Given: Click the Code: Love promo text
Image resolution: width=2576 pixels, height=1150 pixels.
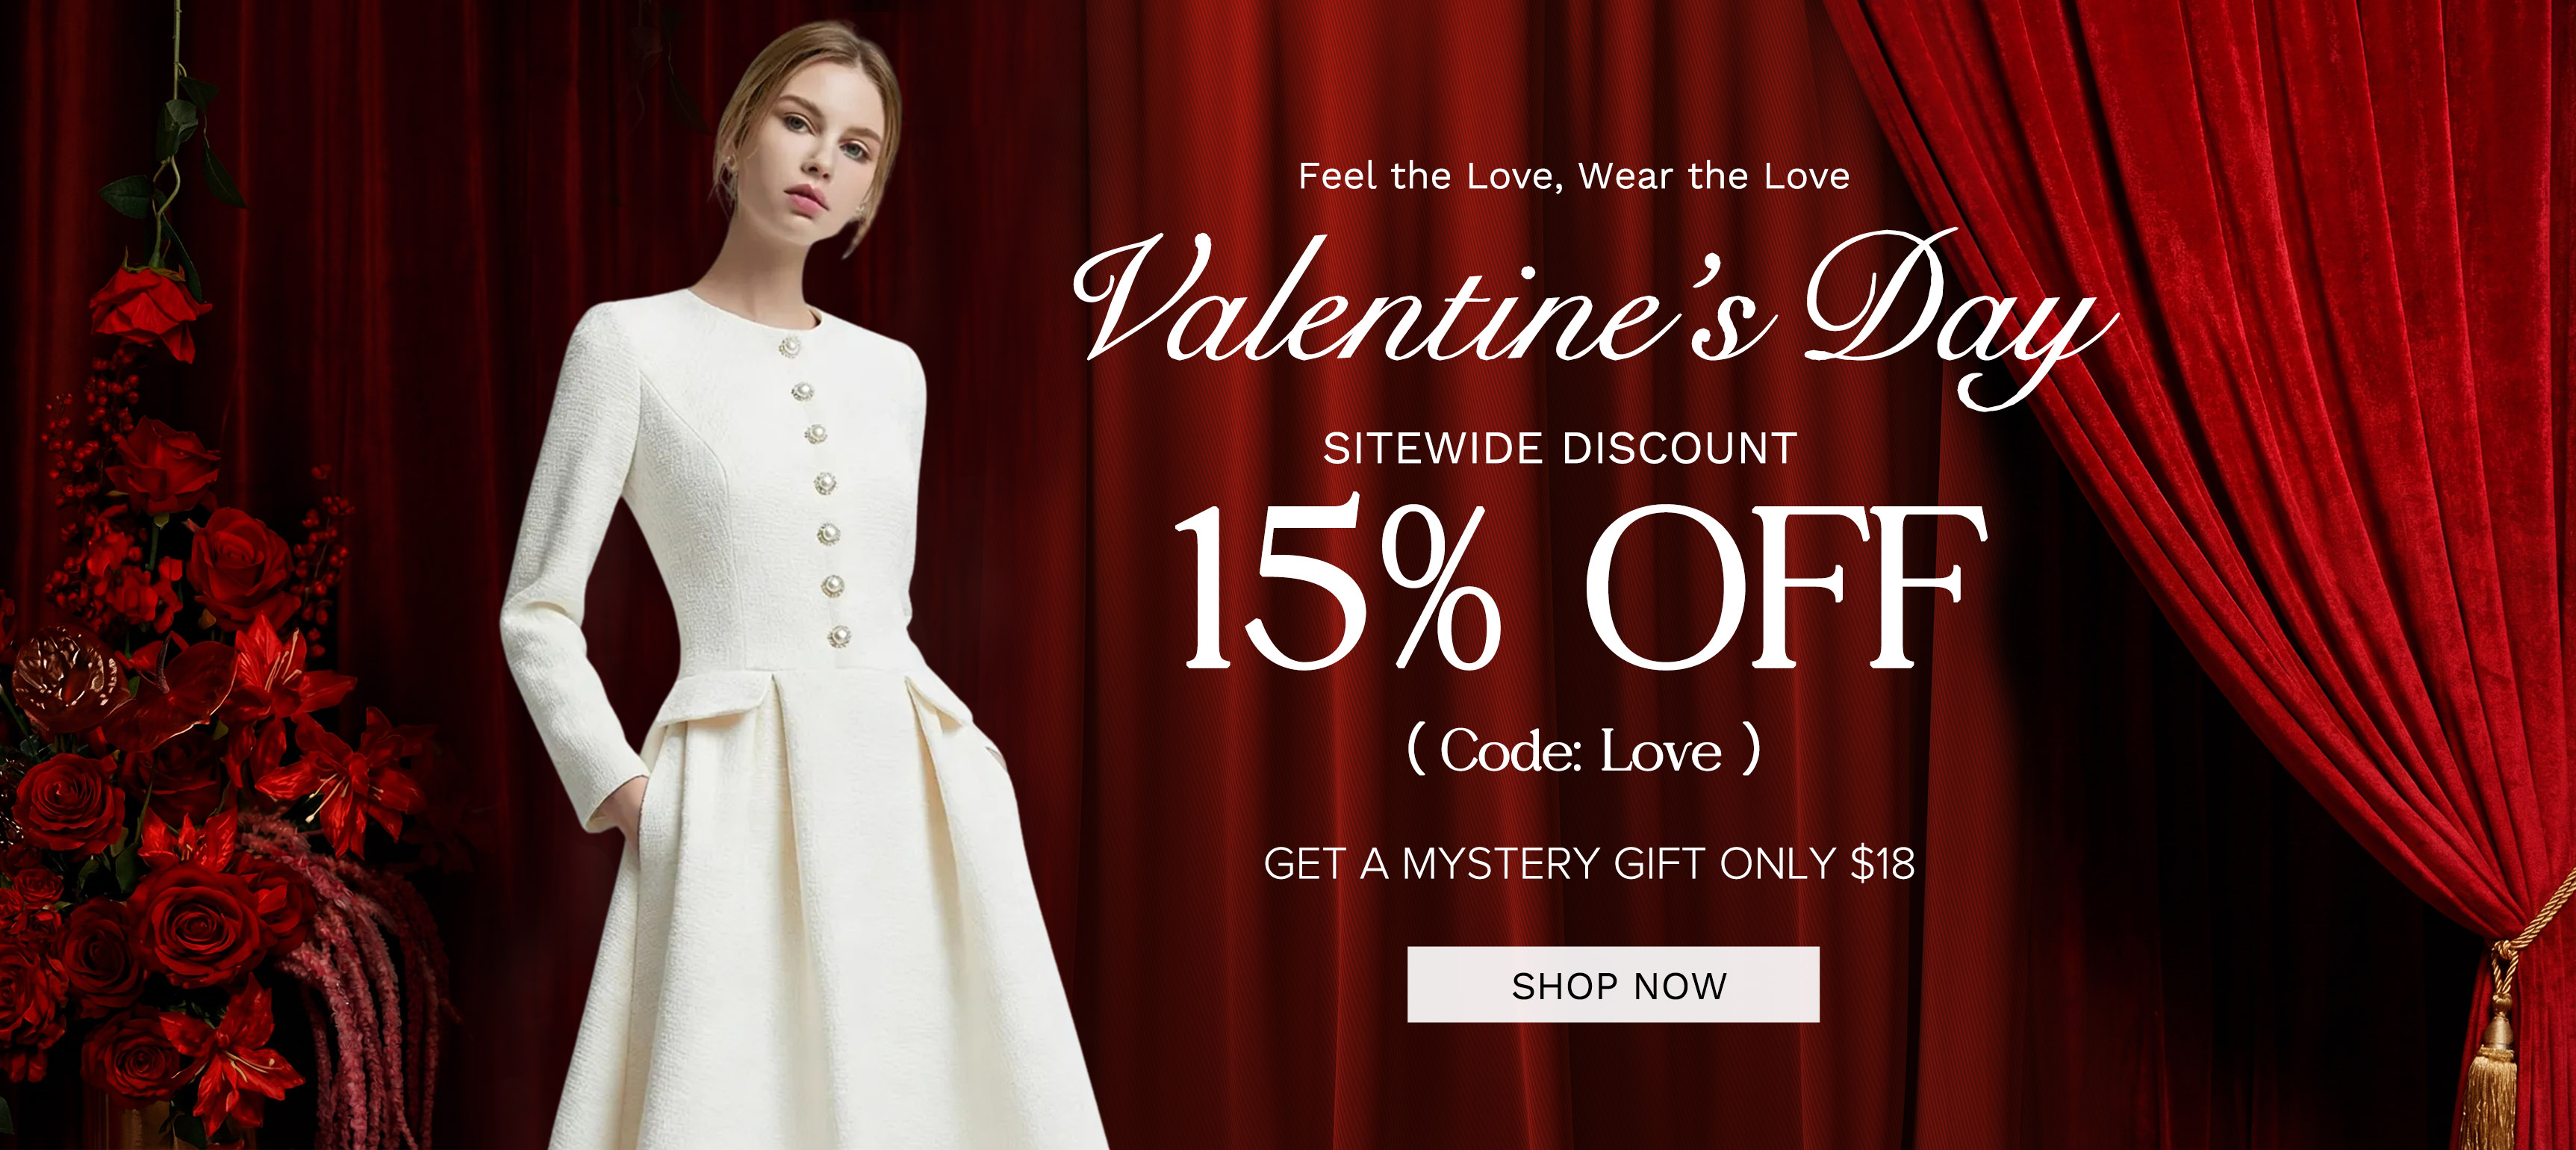Looking at the screenshot, I should 1583,750.
